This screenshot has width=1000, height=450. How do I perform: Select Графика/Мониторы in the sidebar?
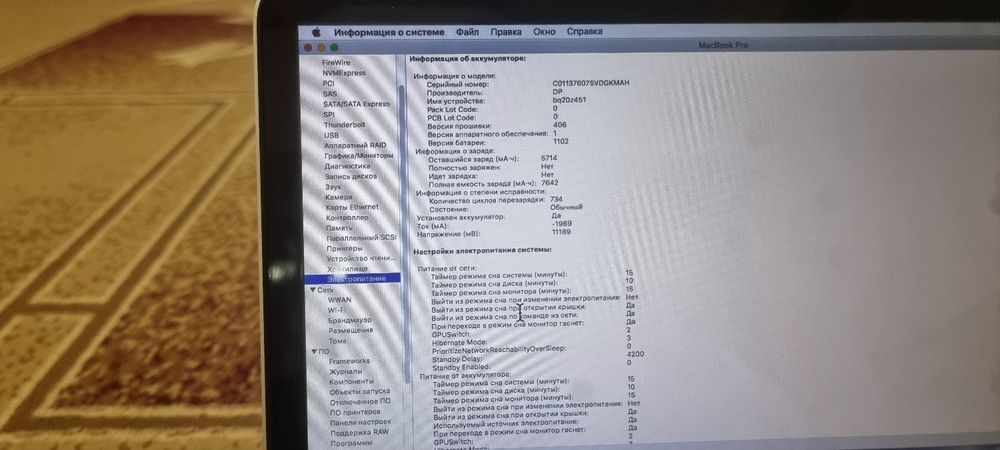[359, 156]
